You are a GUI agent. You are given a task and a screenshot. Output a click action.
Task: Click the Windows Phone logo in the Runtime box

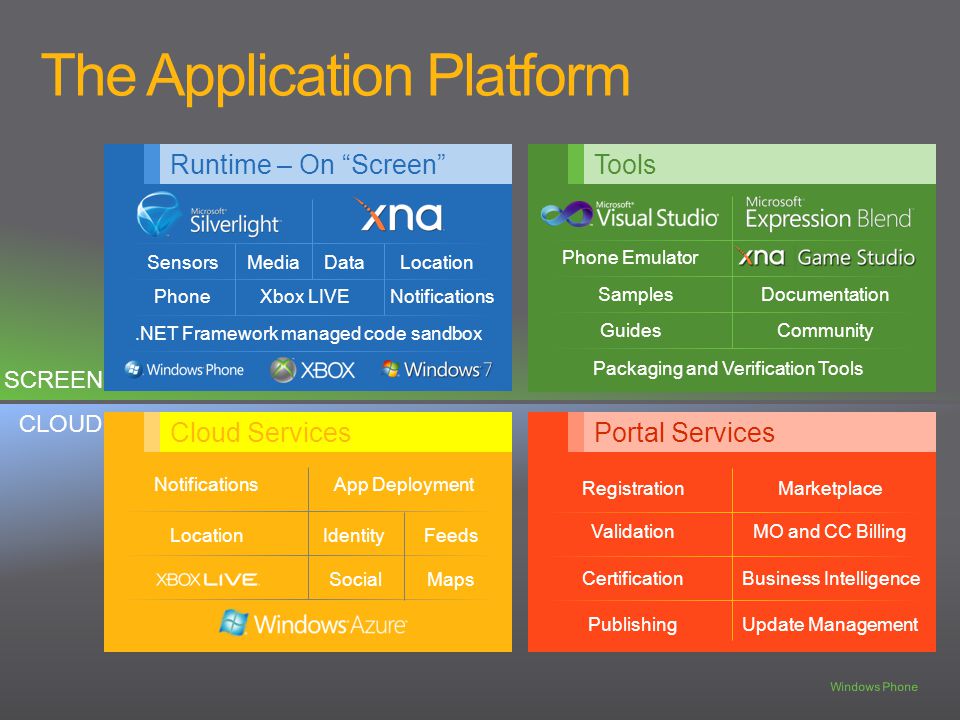(184, 370)
